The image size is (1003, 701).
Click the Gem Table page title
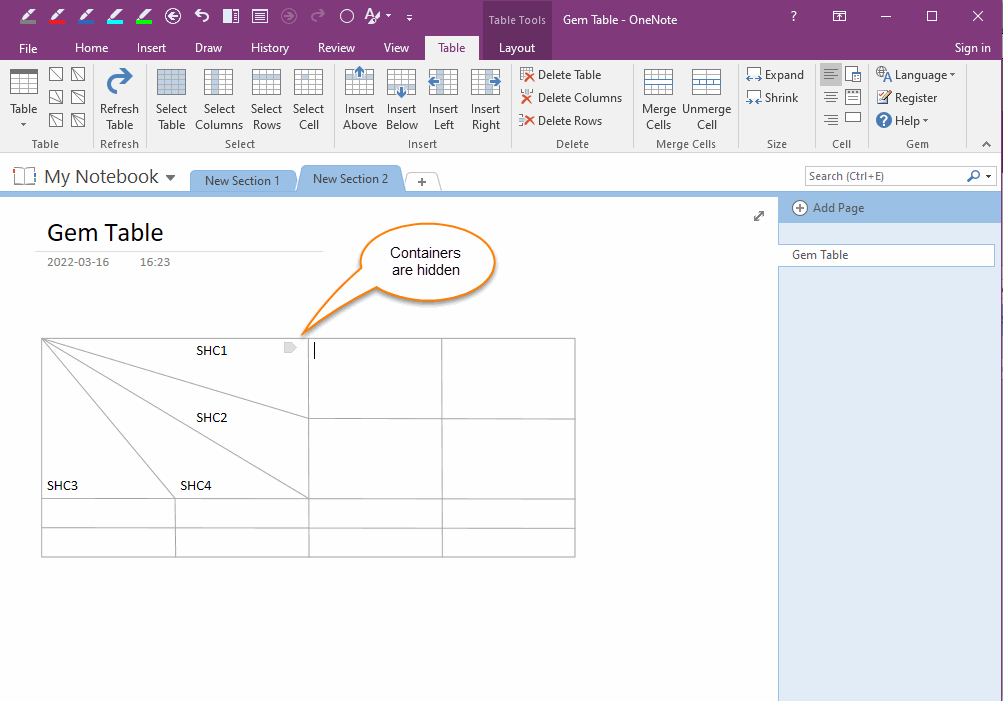106,233
